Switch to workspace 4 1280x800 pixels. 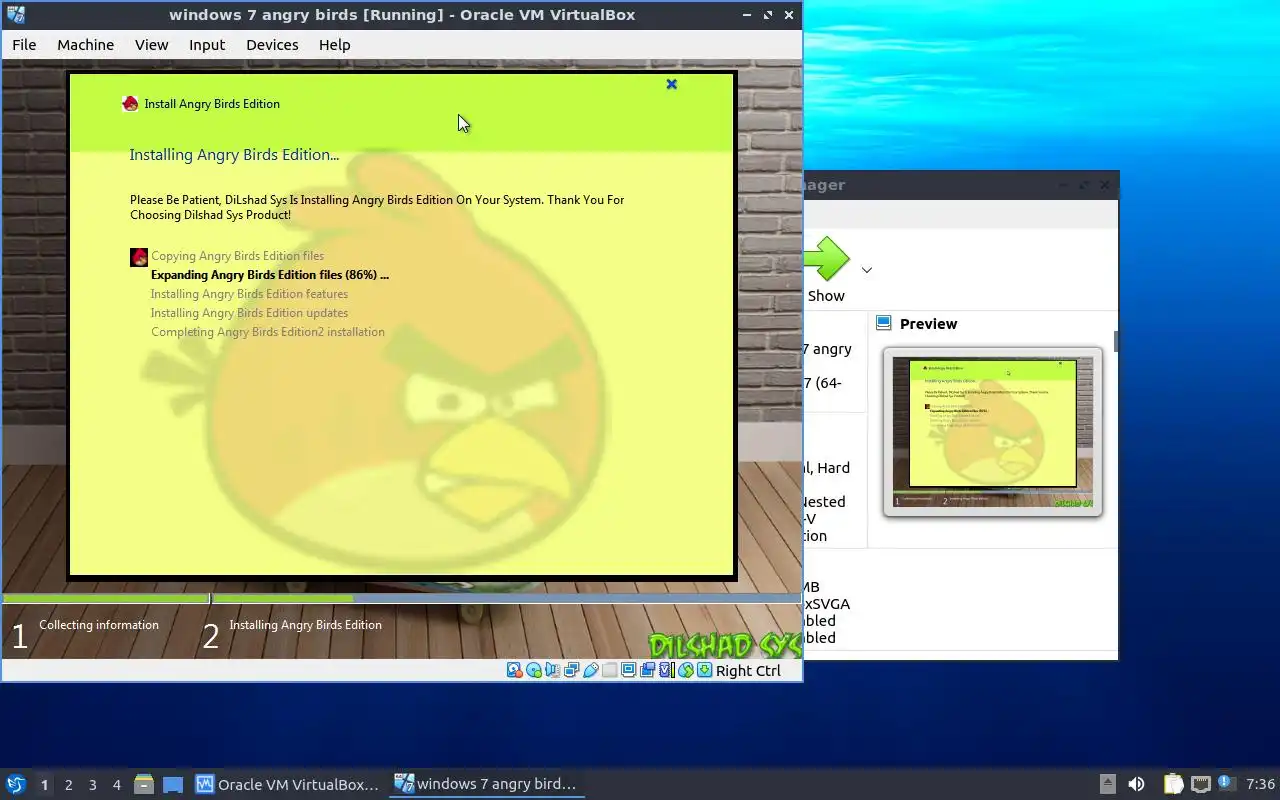(117, 785)
